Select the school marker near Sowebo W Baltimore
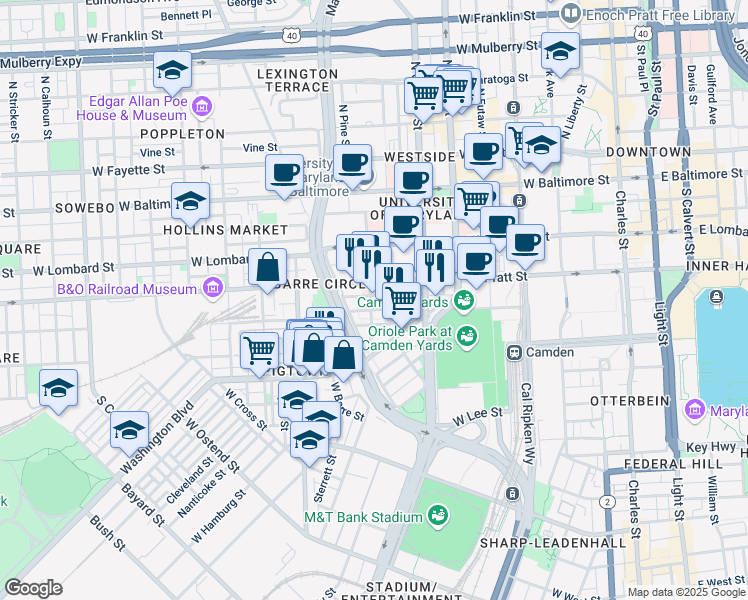The image size is (748, 600). coord(190,203)
